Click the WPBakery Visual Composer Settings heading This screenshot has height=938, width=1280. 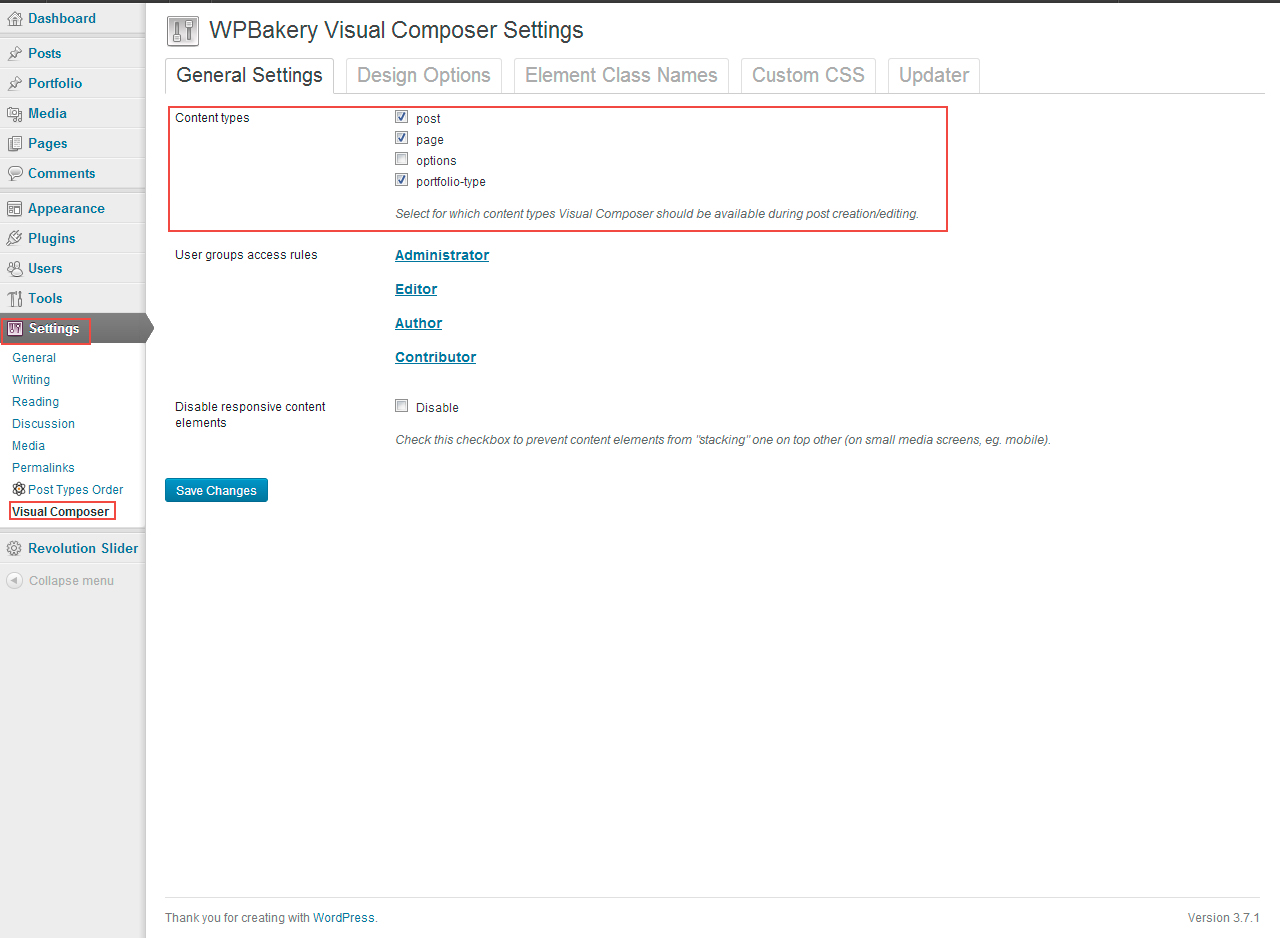396,30
